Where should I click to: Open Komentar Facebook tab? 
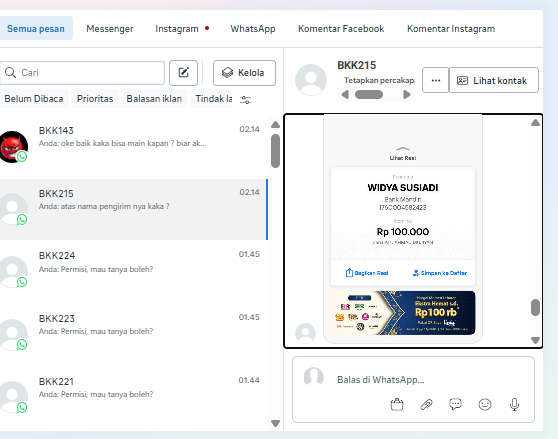[341, 29]
